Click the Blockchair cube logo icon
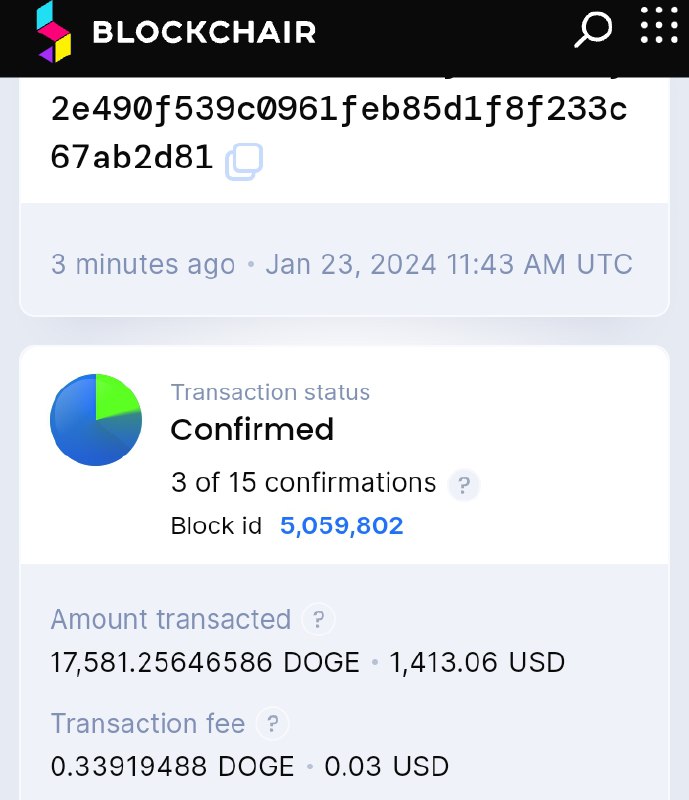Screen dimensions: 689x800 54,32
